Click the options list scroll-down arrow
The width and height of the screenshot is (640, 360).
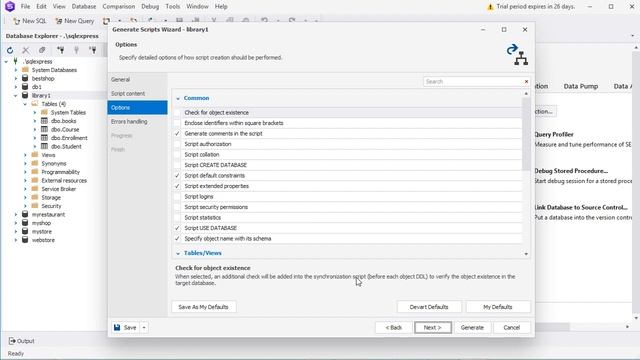[x=526, y=254]
